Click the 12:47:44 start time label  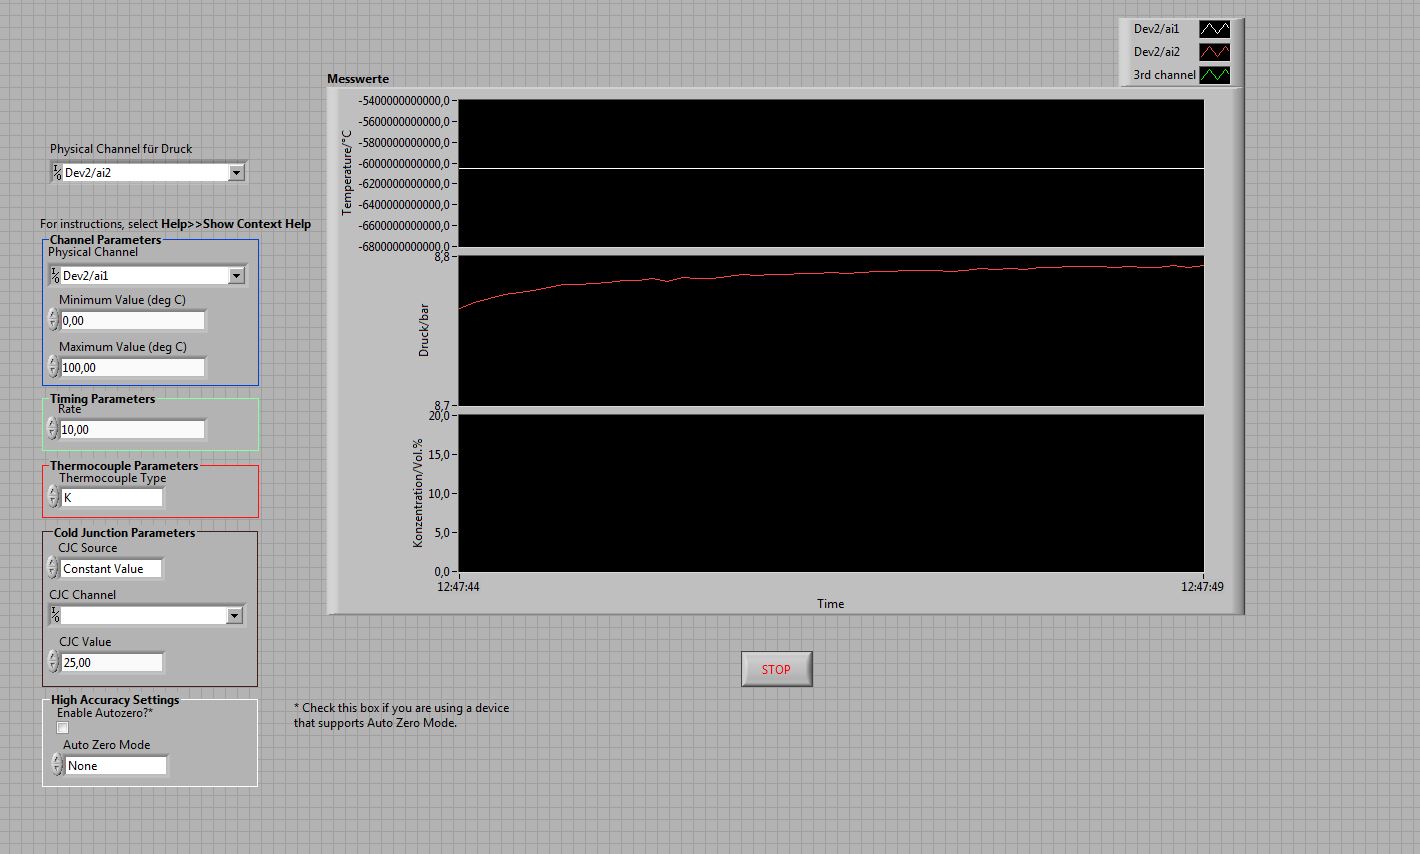coord(458,587)
